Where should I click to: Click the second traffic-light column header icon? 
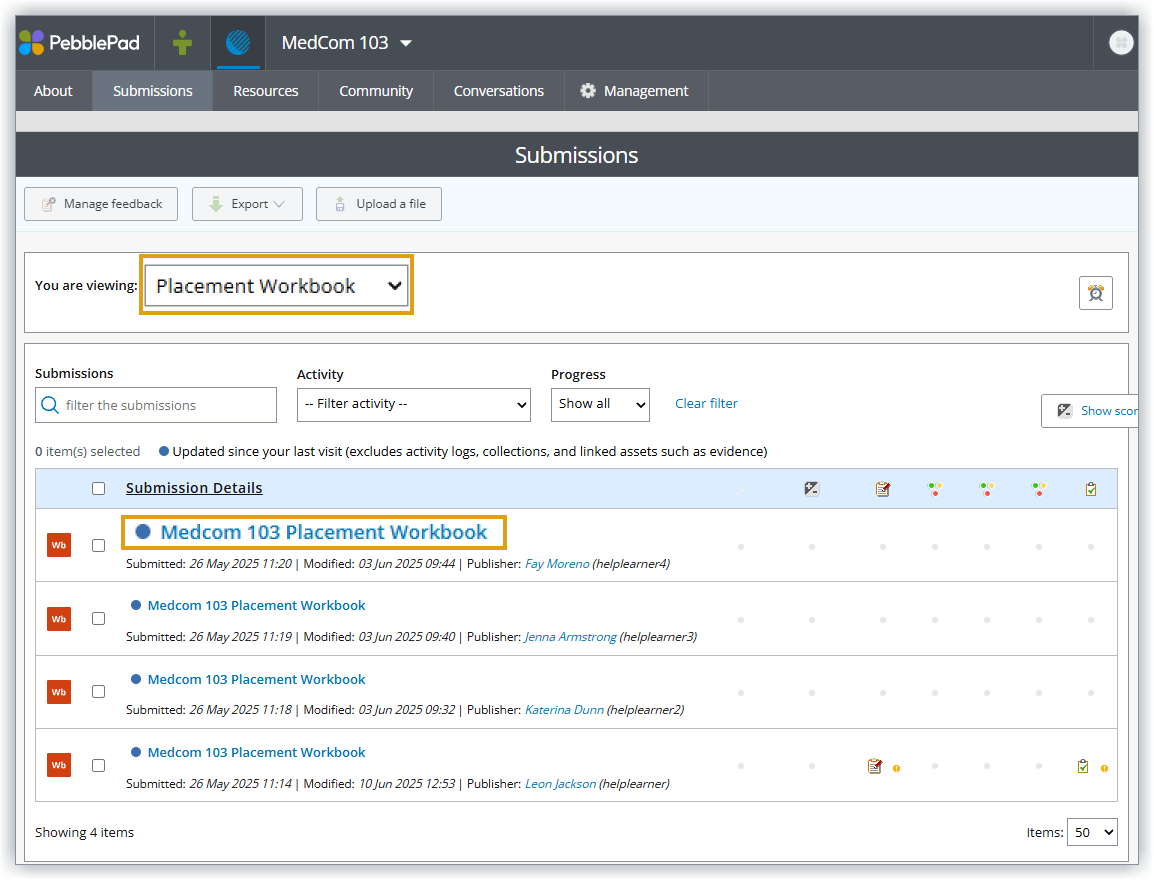987,489
